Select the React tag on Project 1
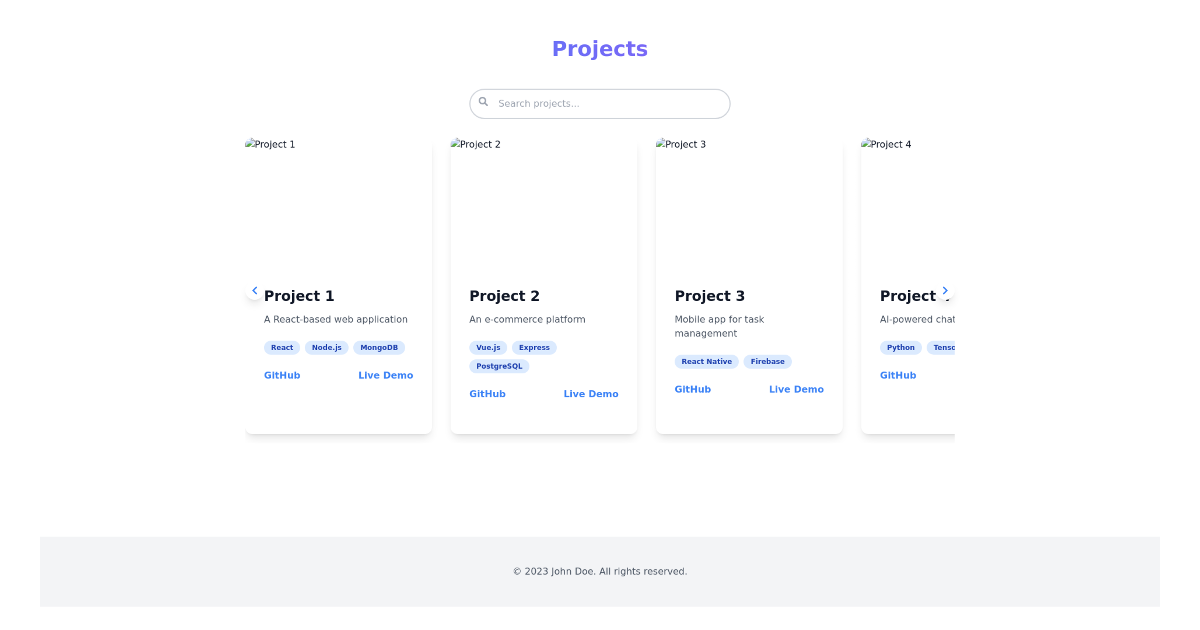This screenshot has height=630, width=1200. point(282,347)
